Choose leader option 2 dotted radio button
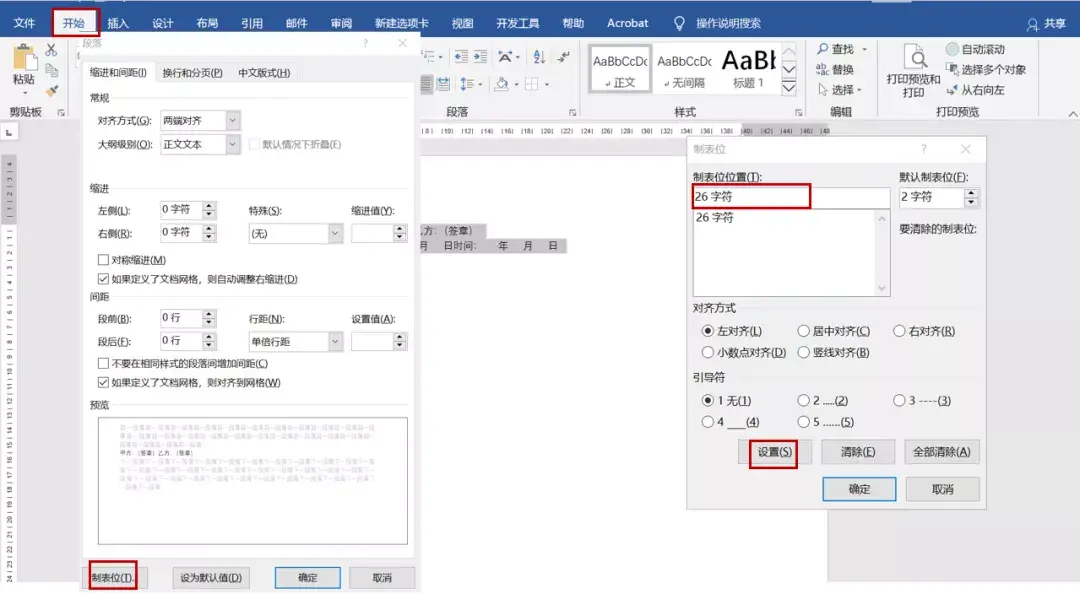 [x=803, y=401]
